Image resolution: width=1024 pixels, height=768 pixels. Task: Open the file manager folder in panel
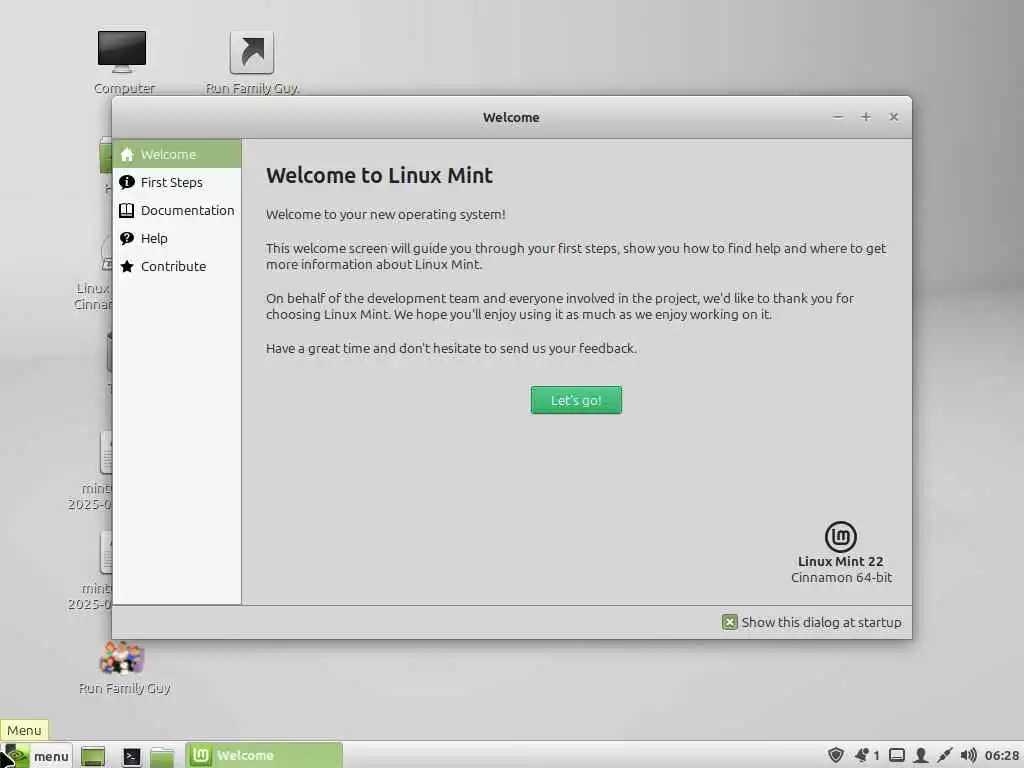pos(162,756)
